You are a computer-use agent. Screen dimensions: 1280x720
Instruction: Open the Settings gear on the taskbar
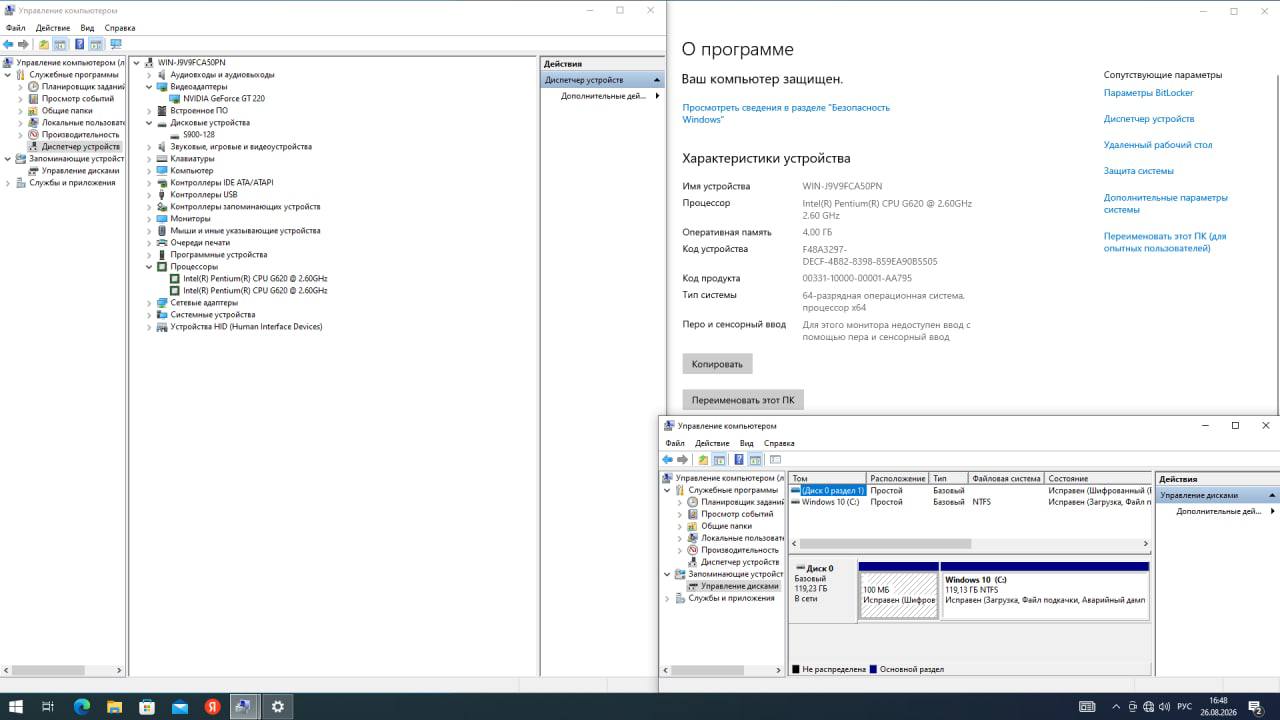278,706
